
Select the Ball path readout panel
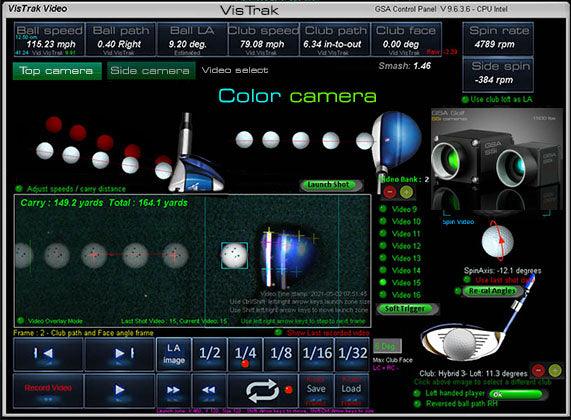point(121,39)
